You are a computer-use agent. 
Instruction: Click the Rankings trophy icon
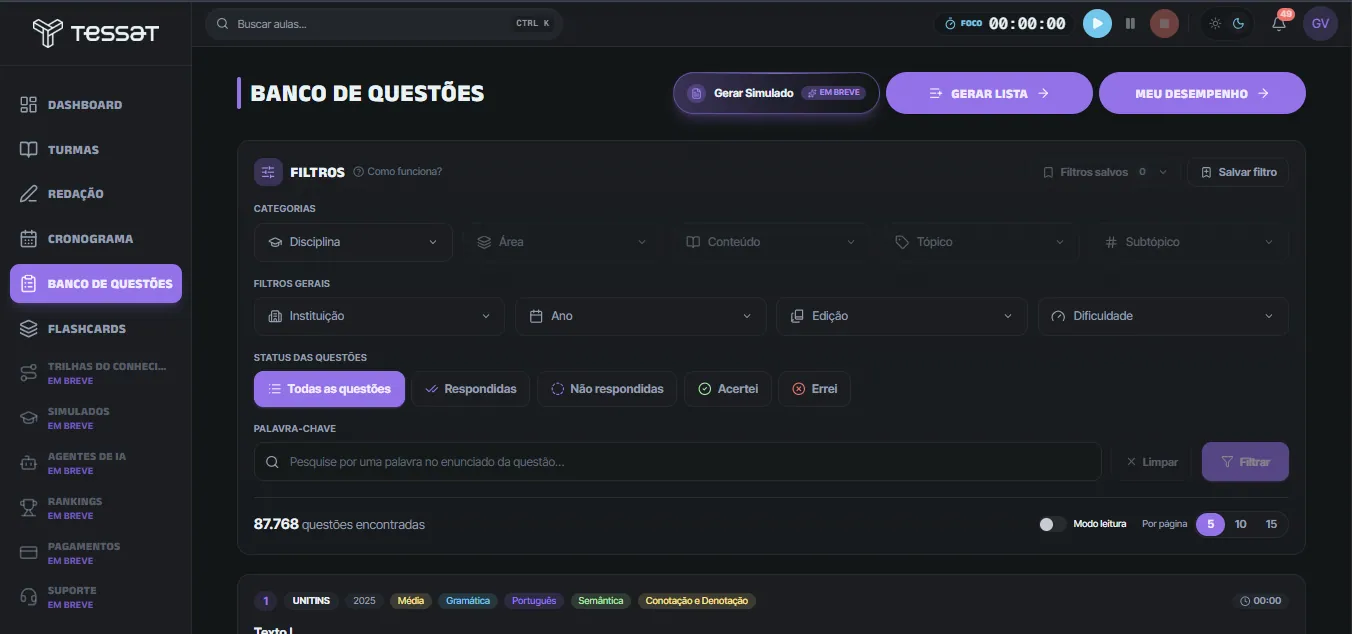point(29,508)
